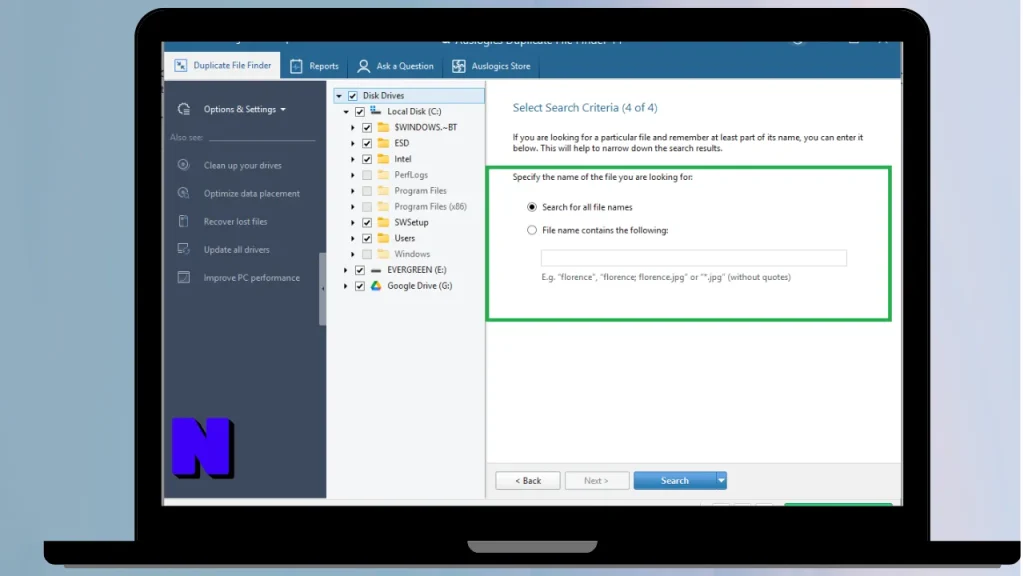This screenshot has width=1024, height=576.
Task: Click the file name text field
Action: coord(694,258)
